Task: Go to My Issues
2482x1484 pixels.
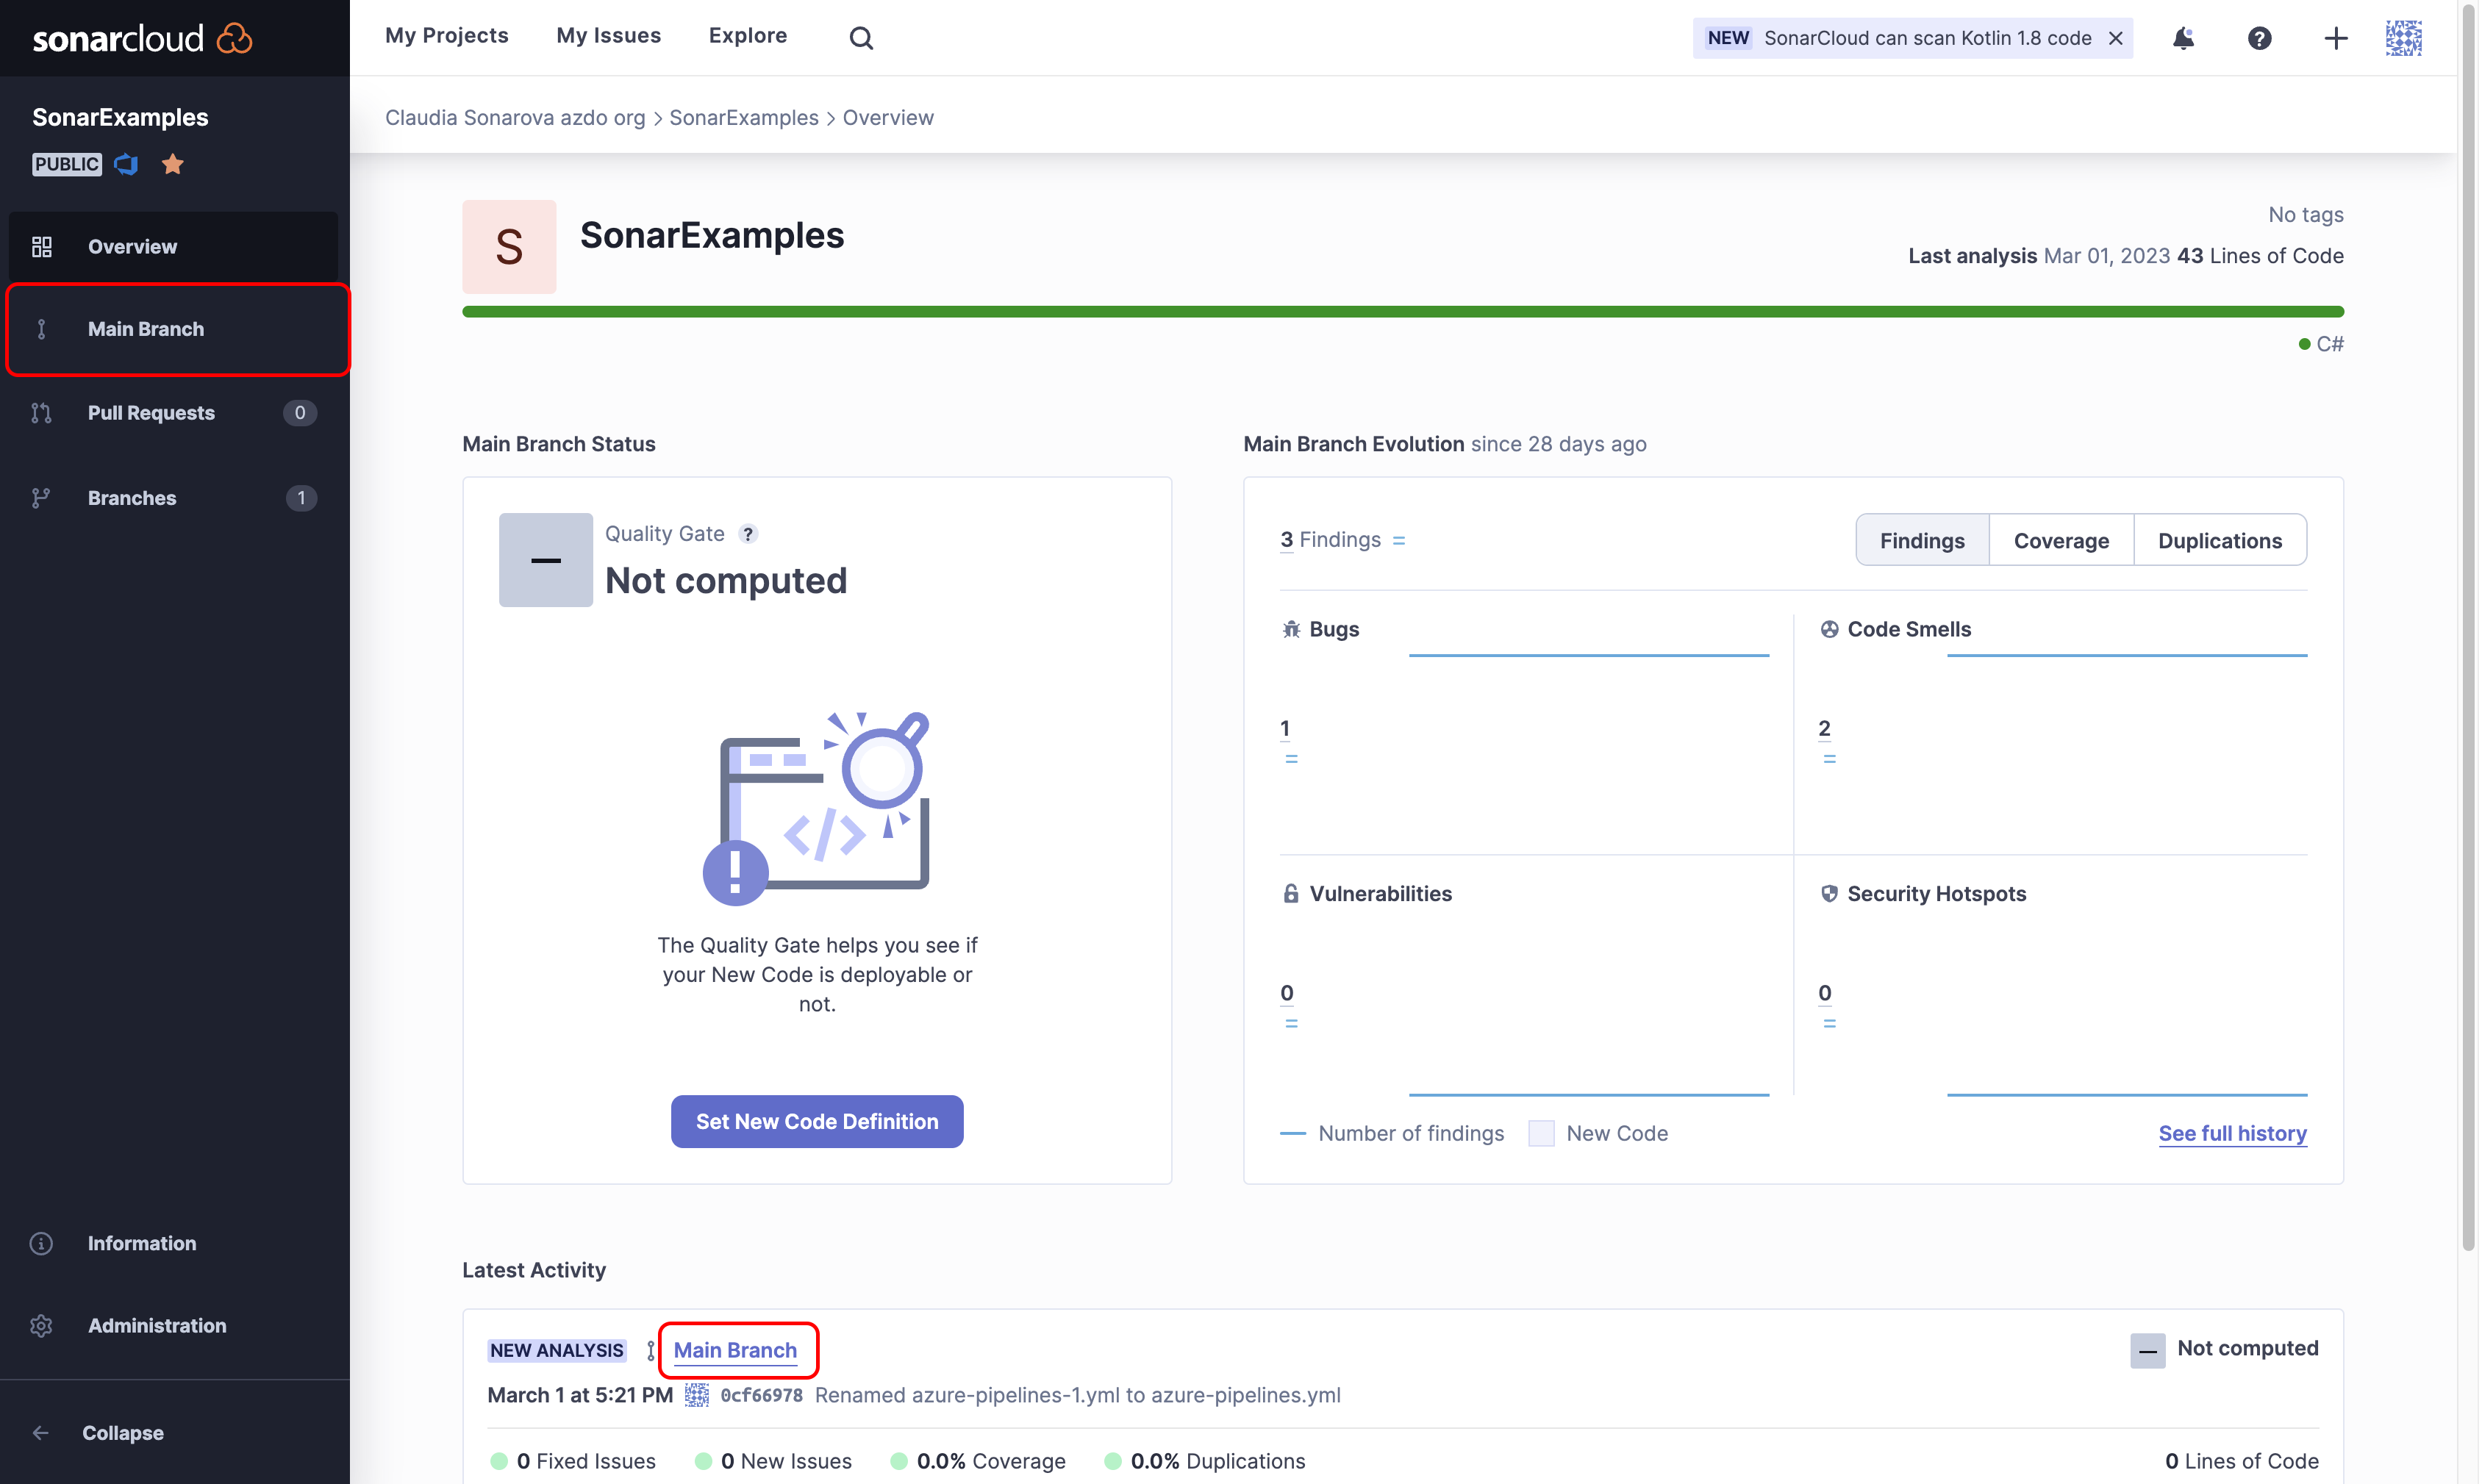Action: [x=608, y=36]
